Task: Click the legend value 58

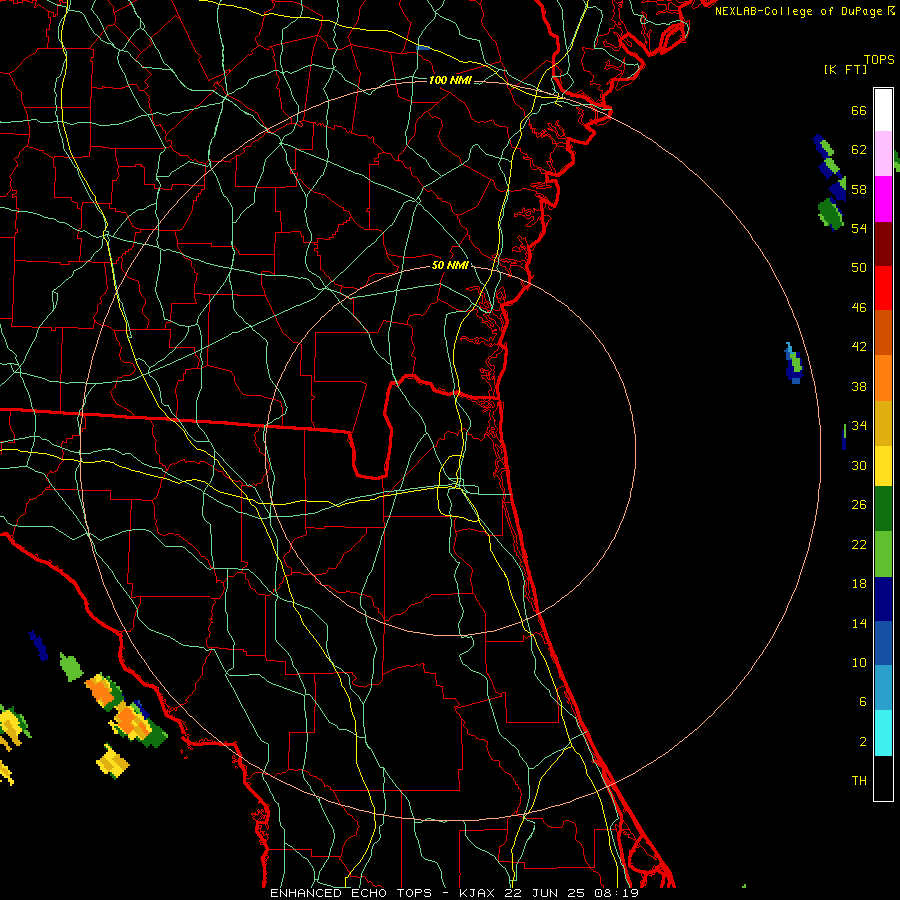Action: tap(859, 189)
